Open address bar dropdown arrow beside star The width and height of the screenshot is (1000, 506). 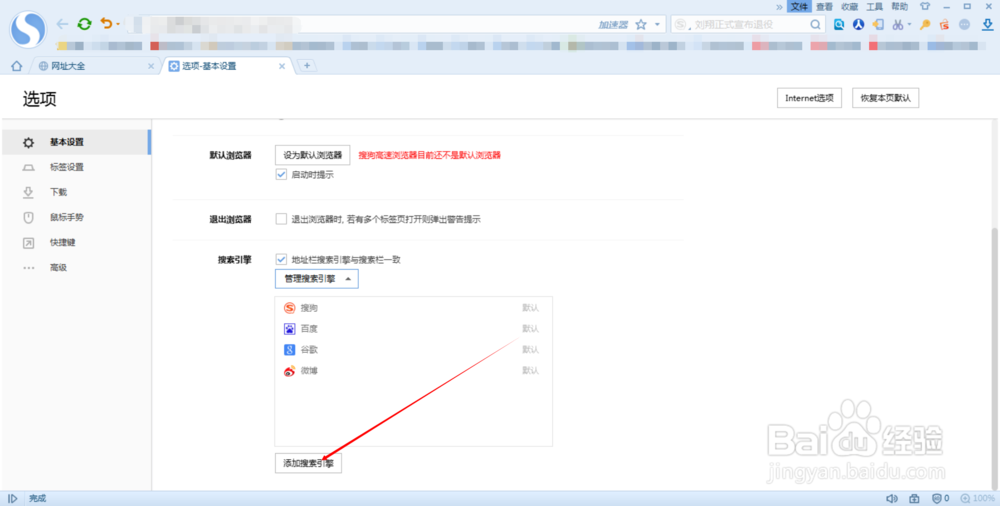point(657,24)
